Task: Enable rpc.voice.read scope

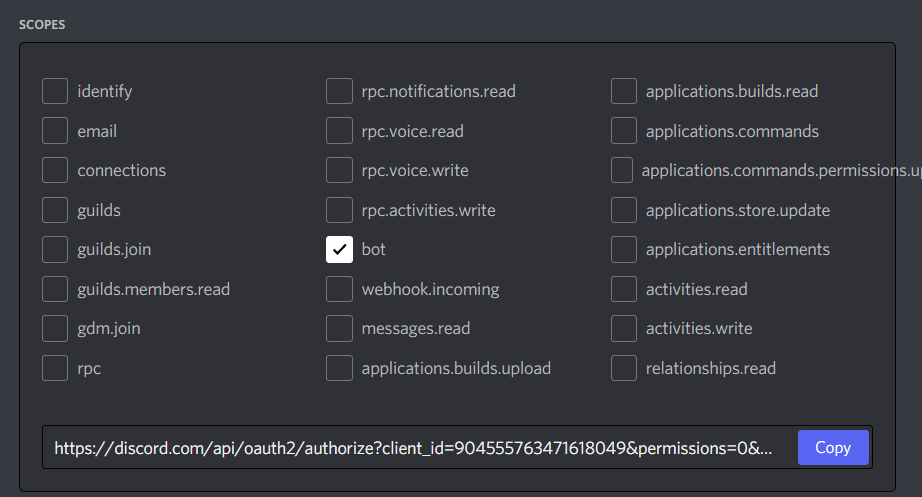Action: [x=339, y=131]
